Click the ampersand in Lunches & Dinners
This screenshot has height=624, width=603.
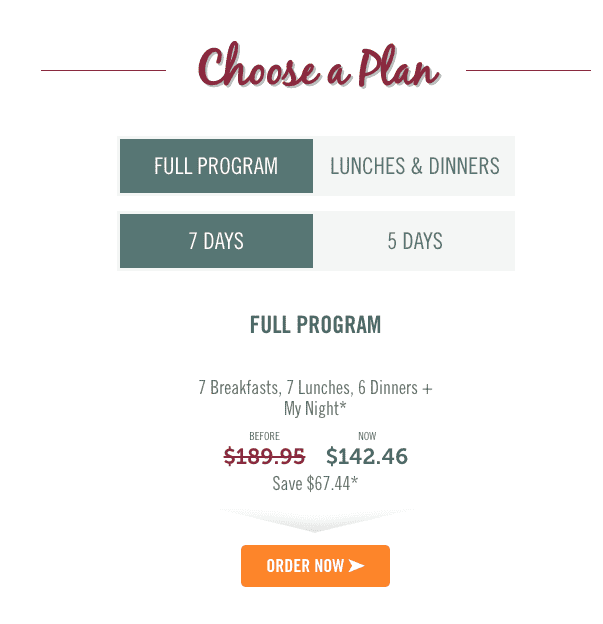point(416,166)
